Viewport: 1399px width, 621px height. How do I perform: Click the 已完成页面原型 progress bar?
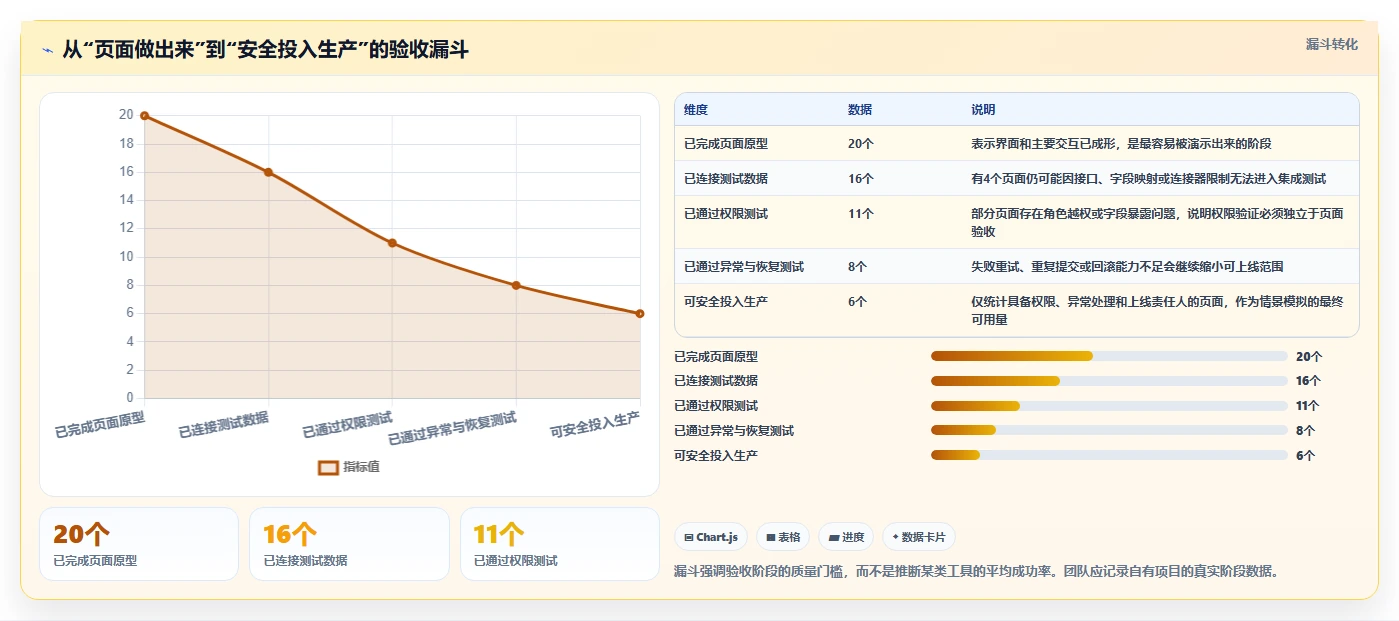click(1109, 356)
